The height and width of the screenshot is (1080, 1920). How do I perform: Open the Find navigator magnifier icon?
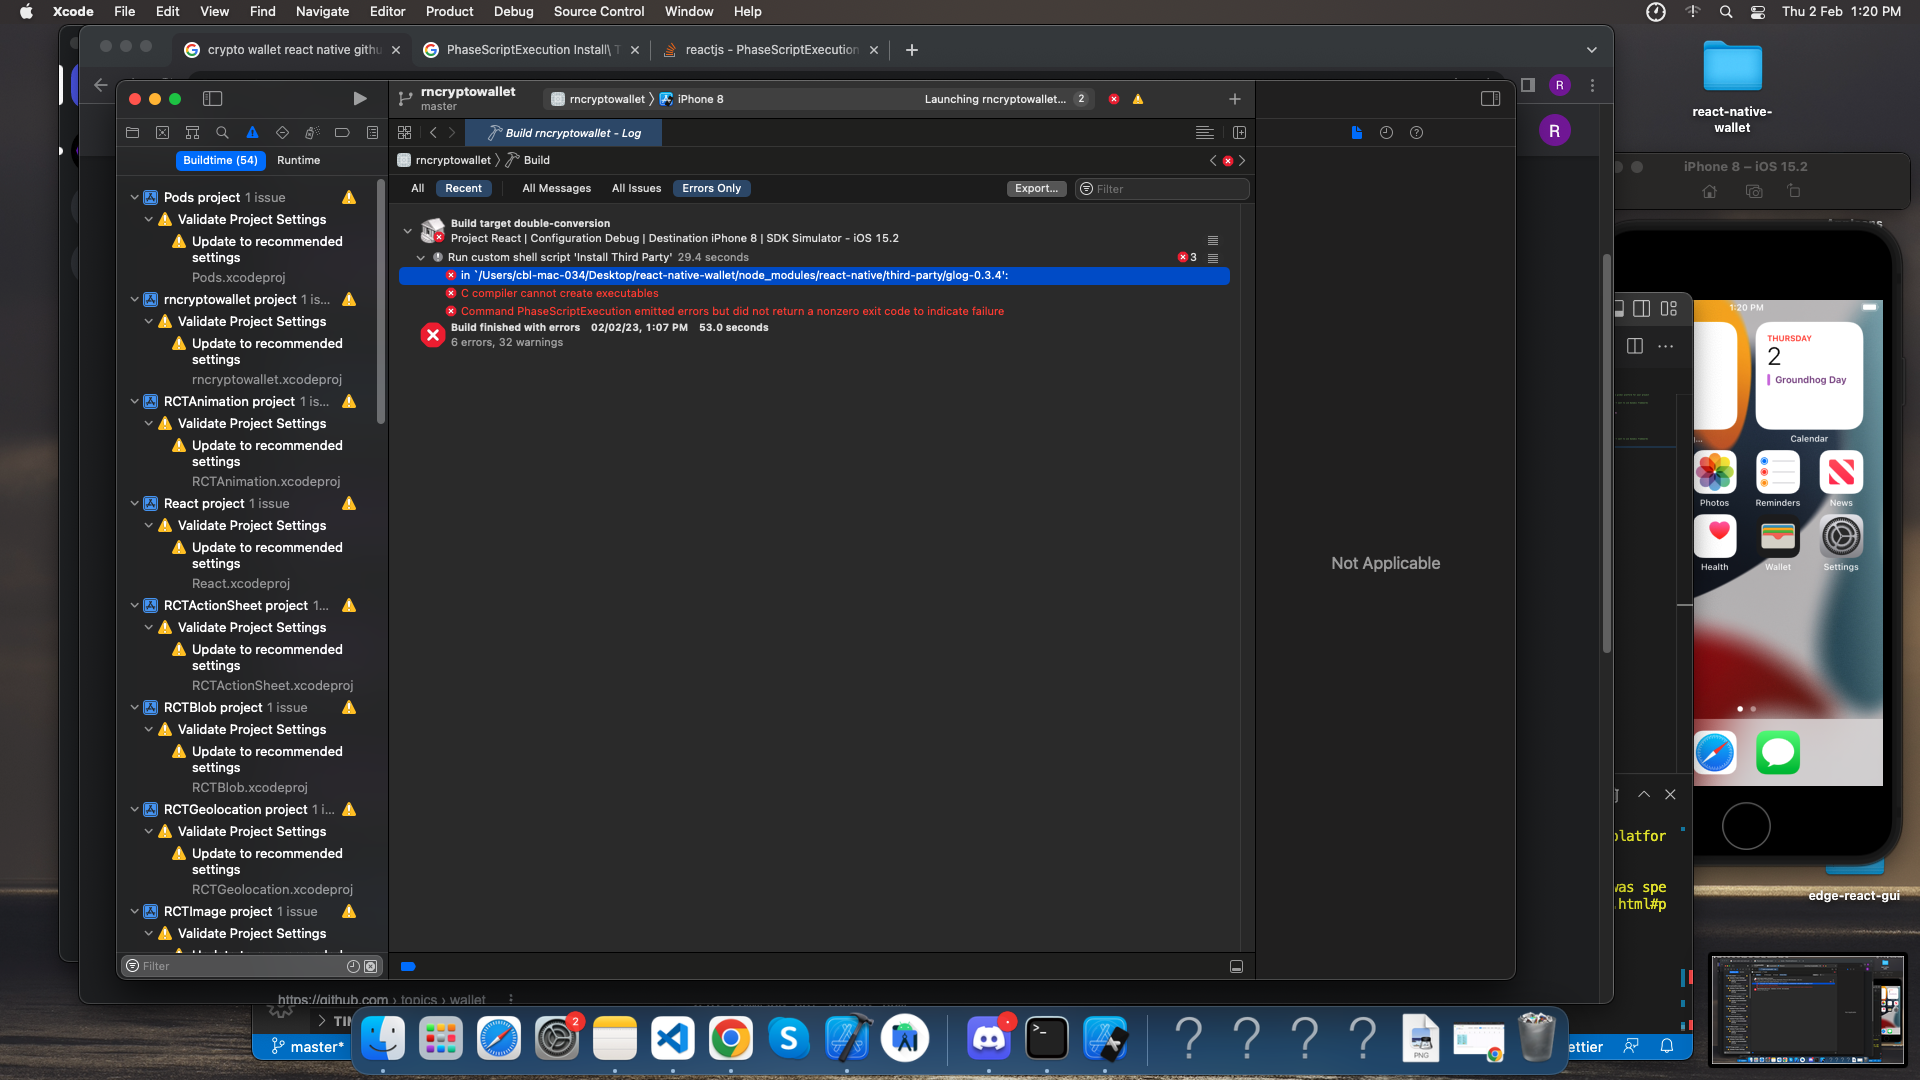222,132
